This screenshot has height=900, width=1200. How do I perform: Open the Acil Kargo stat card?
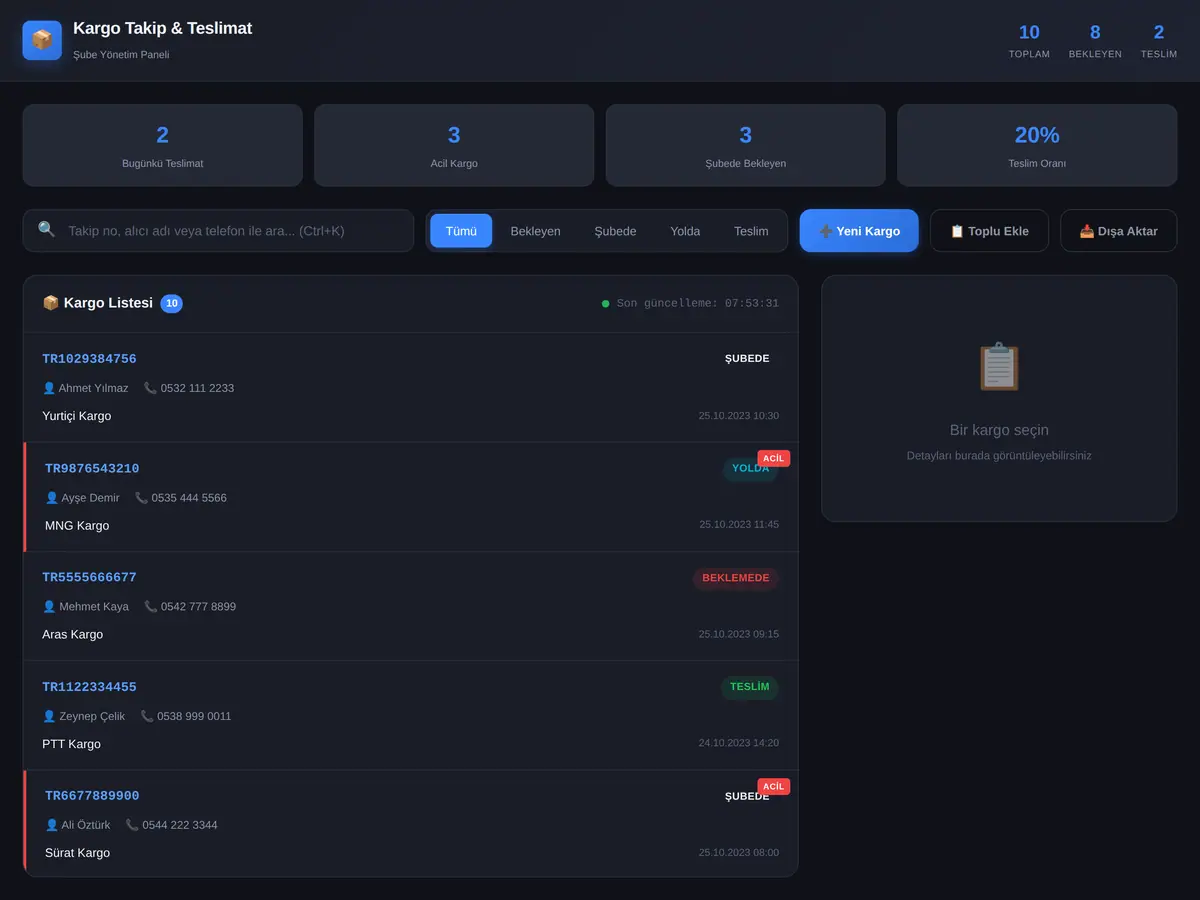pos(454,145)
